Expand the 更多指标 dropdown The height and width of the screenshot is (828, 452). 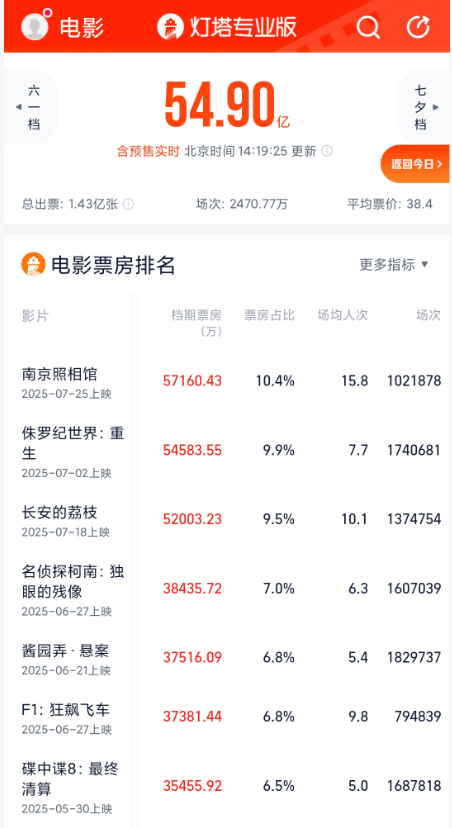pyautogui.click(x=394, y=265)
